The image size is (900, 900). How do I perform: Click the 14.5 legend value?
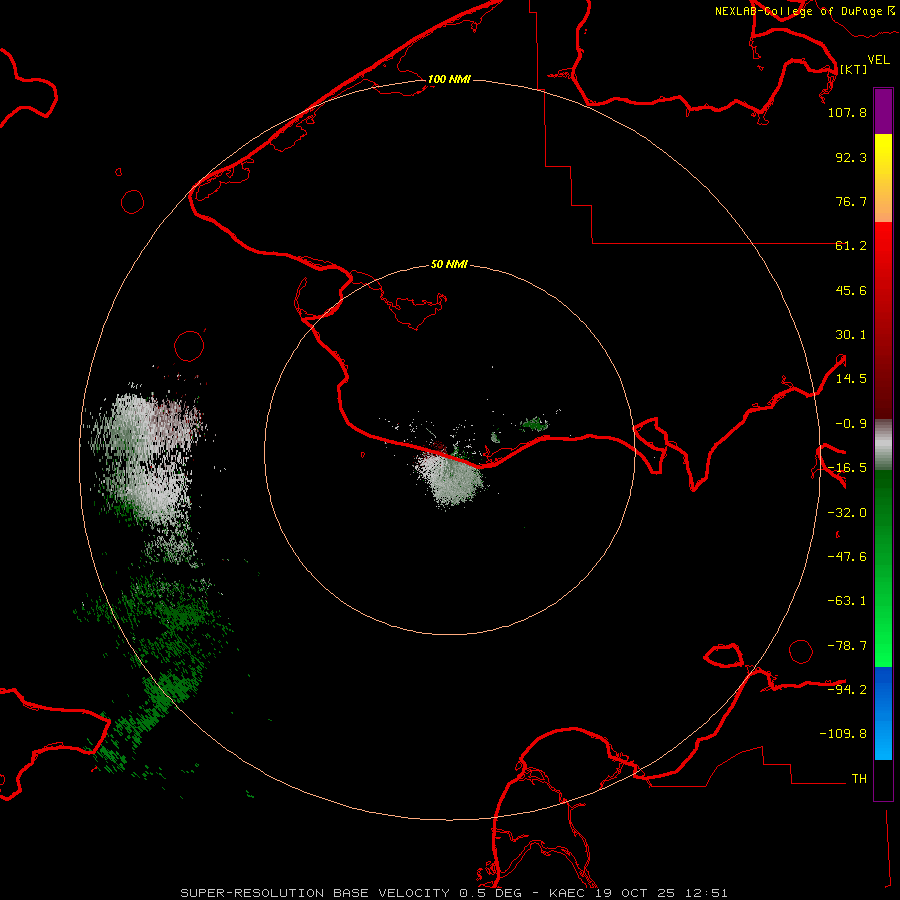[x=851, y=379]
